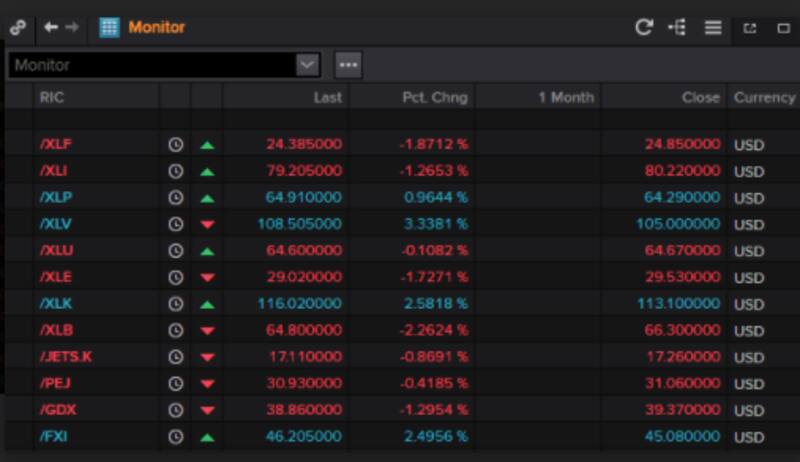This screenshot has width=800, height=462.
Task: Click the green up arrow for /XLK
Action: click(207, 304)
